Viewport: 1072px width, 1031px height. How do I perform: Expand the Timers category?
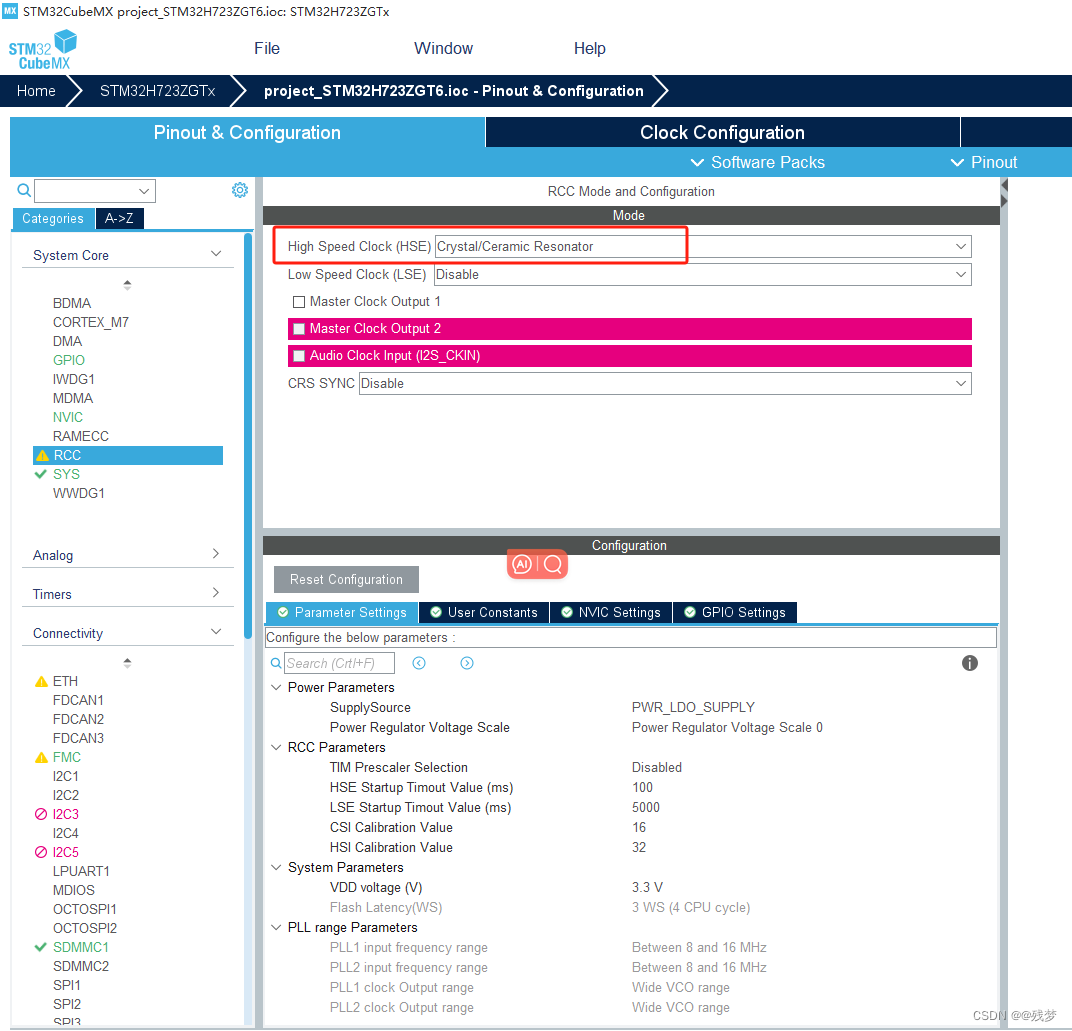click(x=216, y=593)
